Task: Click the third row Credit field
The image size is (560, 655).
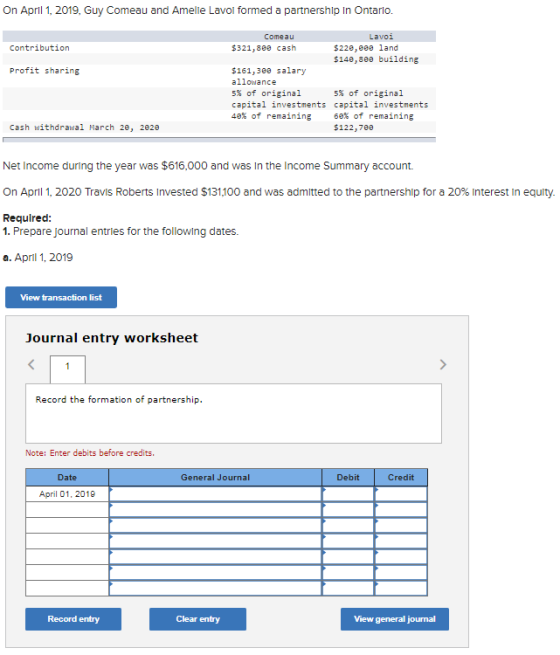Action: pos(401,525)
